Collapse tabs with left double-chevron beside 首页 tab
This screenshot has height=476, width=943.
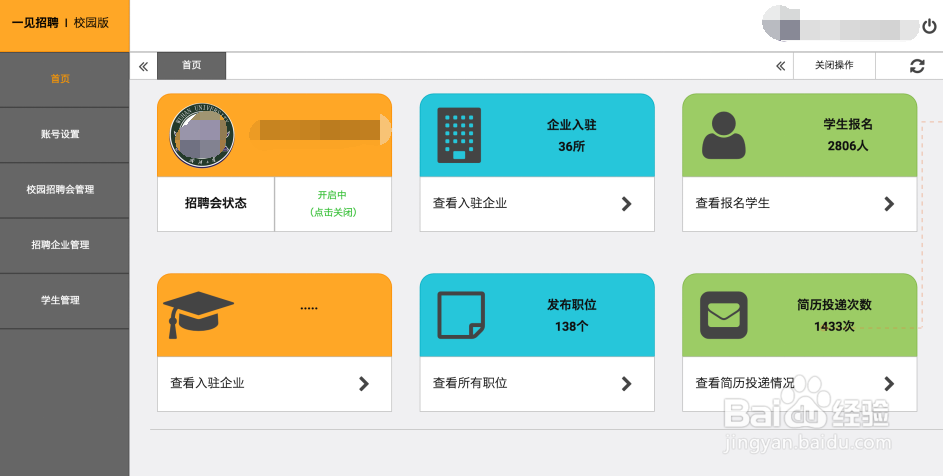pos(143,66)
